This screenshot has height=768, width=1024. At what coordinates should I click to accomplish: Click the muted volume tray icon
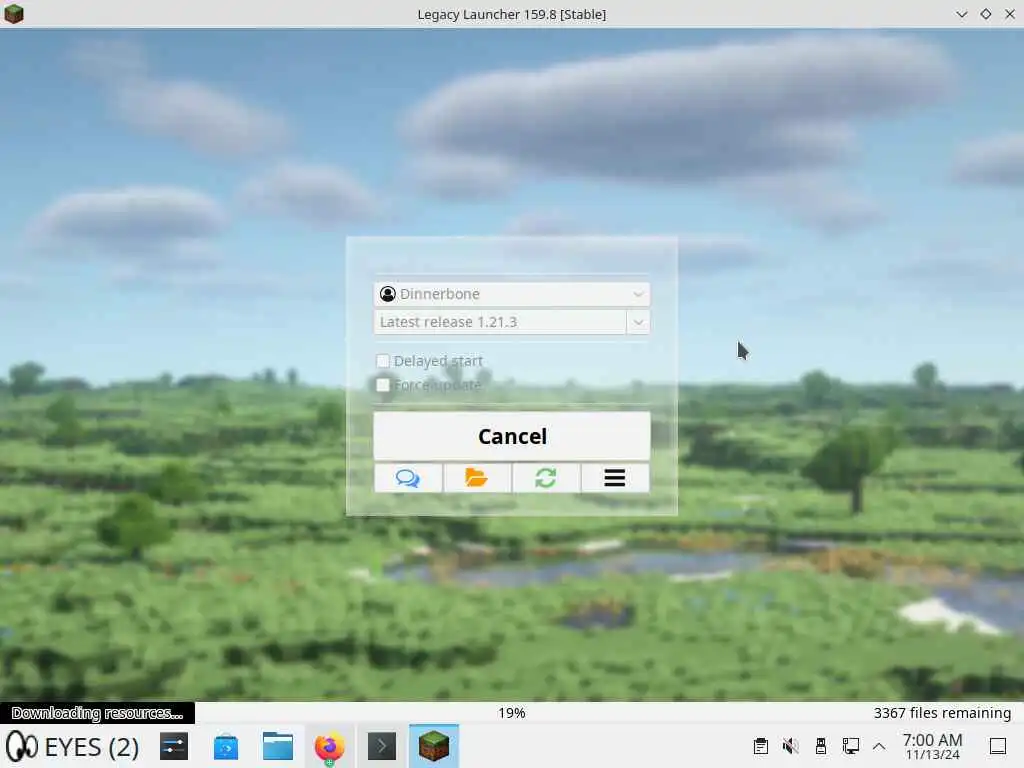[x=790, y=746]
